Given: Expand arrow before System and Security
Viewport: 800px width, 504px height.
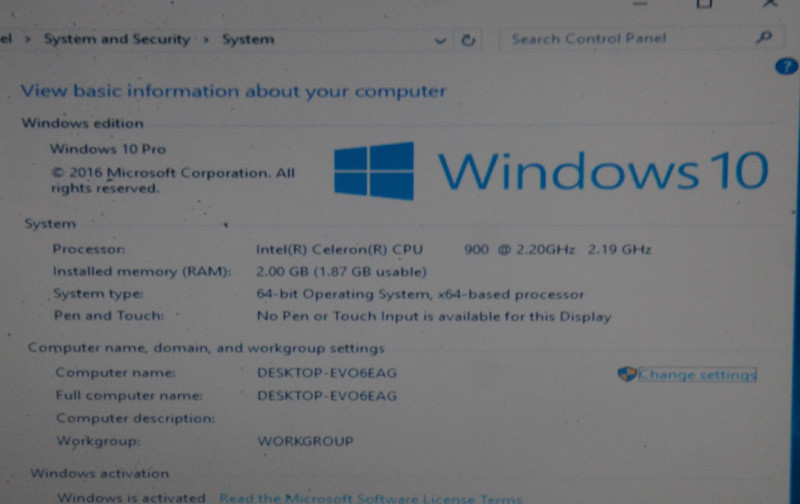Looking at the screenshot, I should [28, 39].
